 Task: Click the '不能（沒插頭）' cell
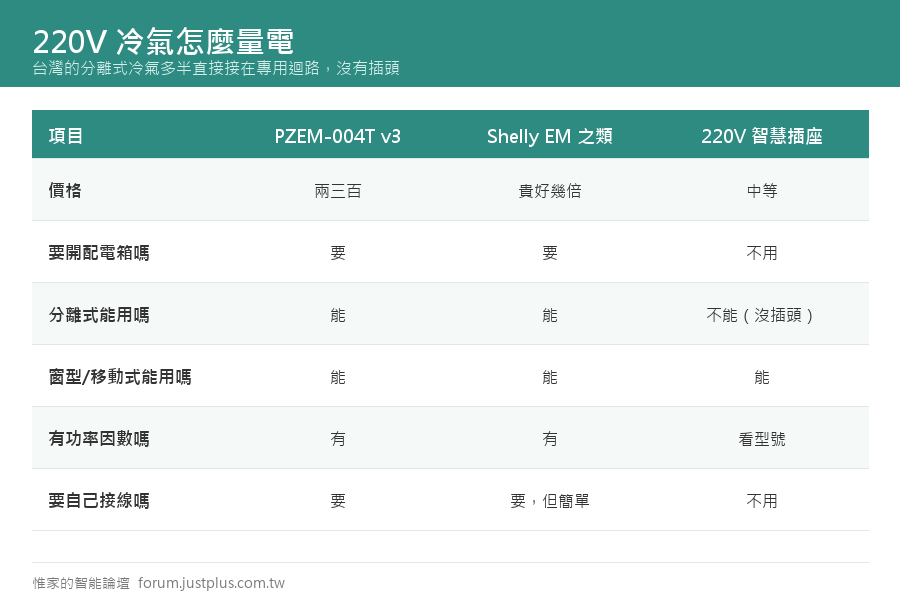click(759, 315)
